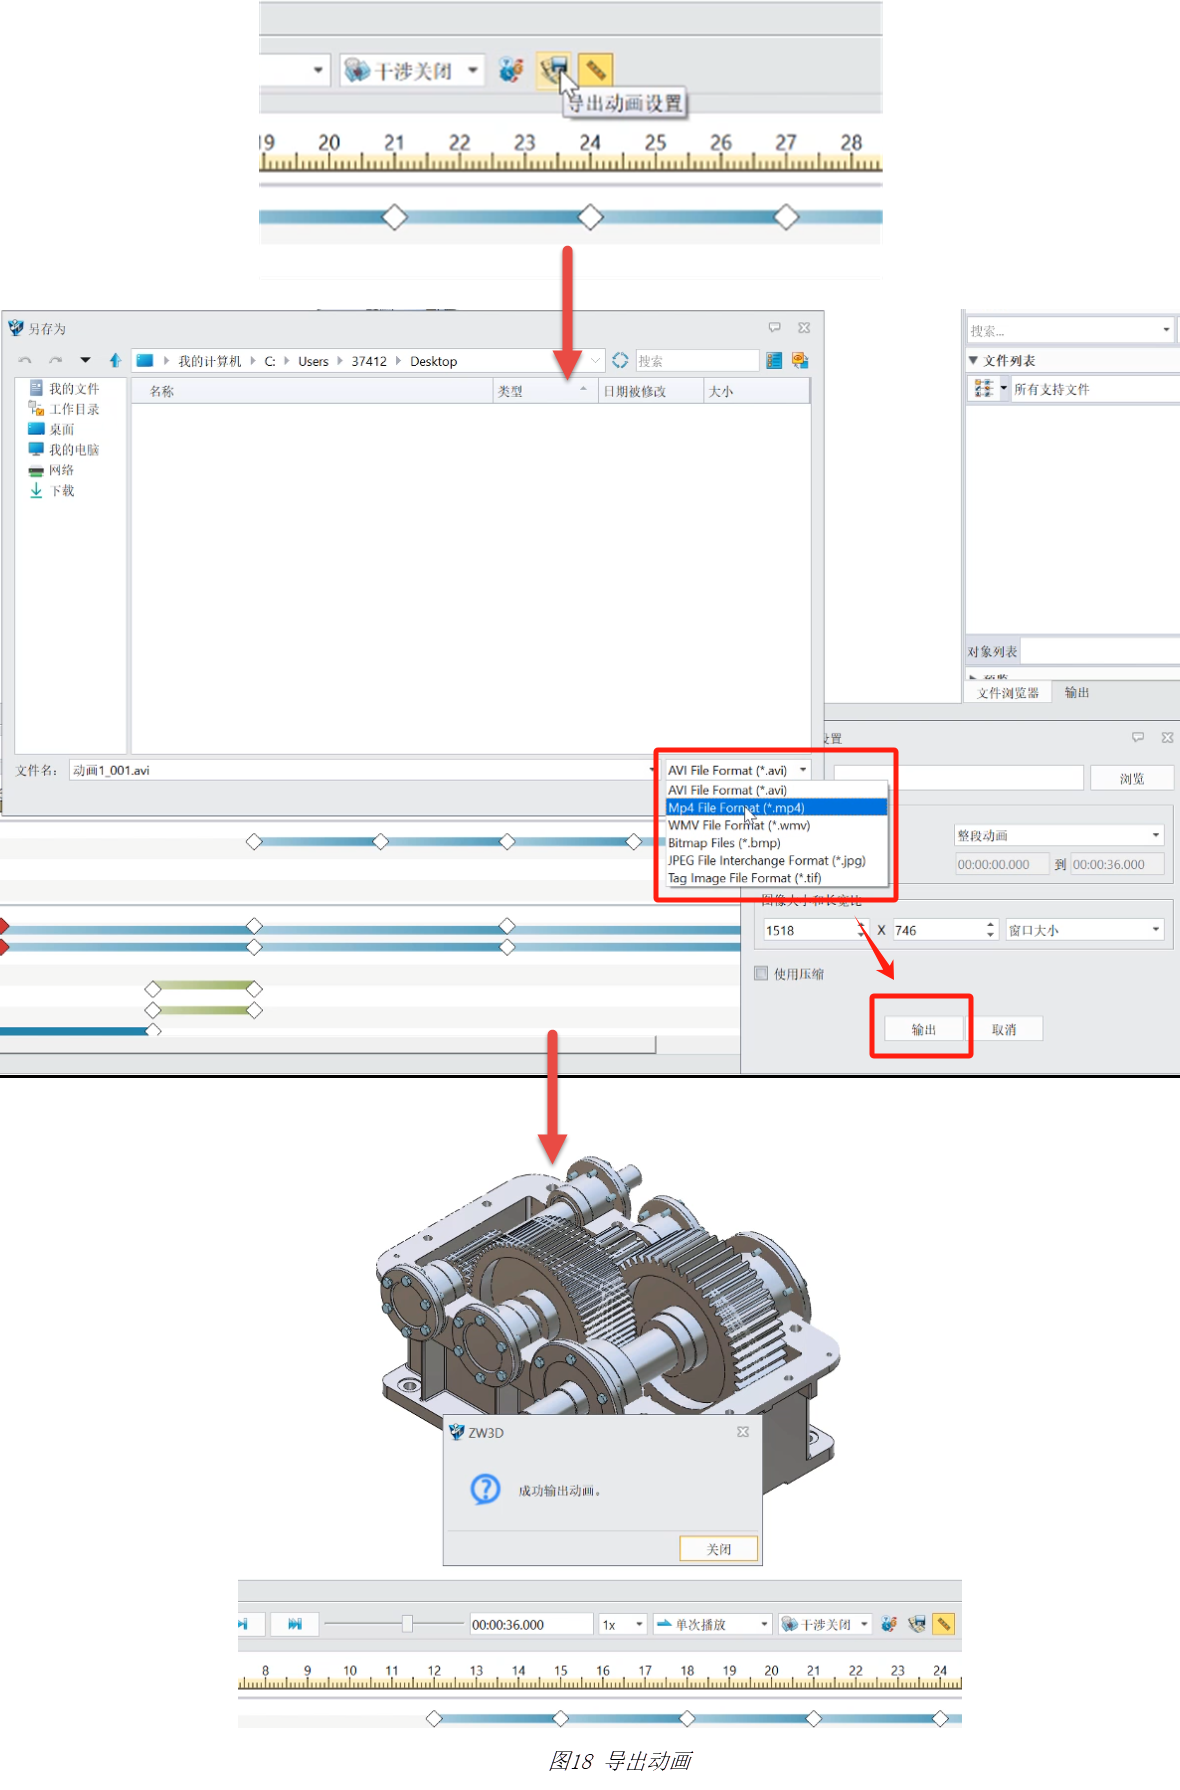Open the 1x playback speed dropdown
The height and width of the screenshot is (1790, 1180).
point(622,1624)
